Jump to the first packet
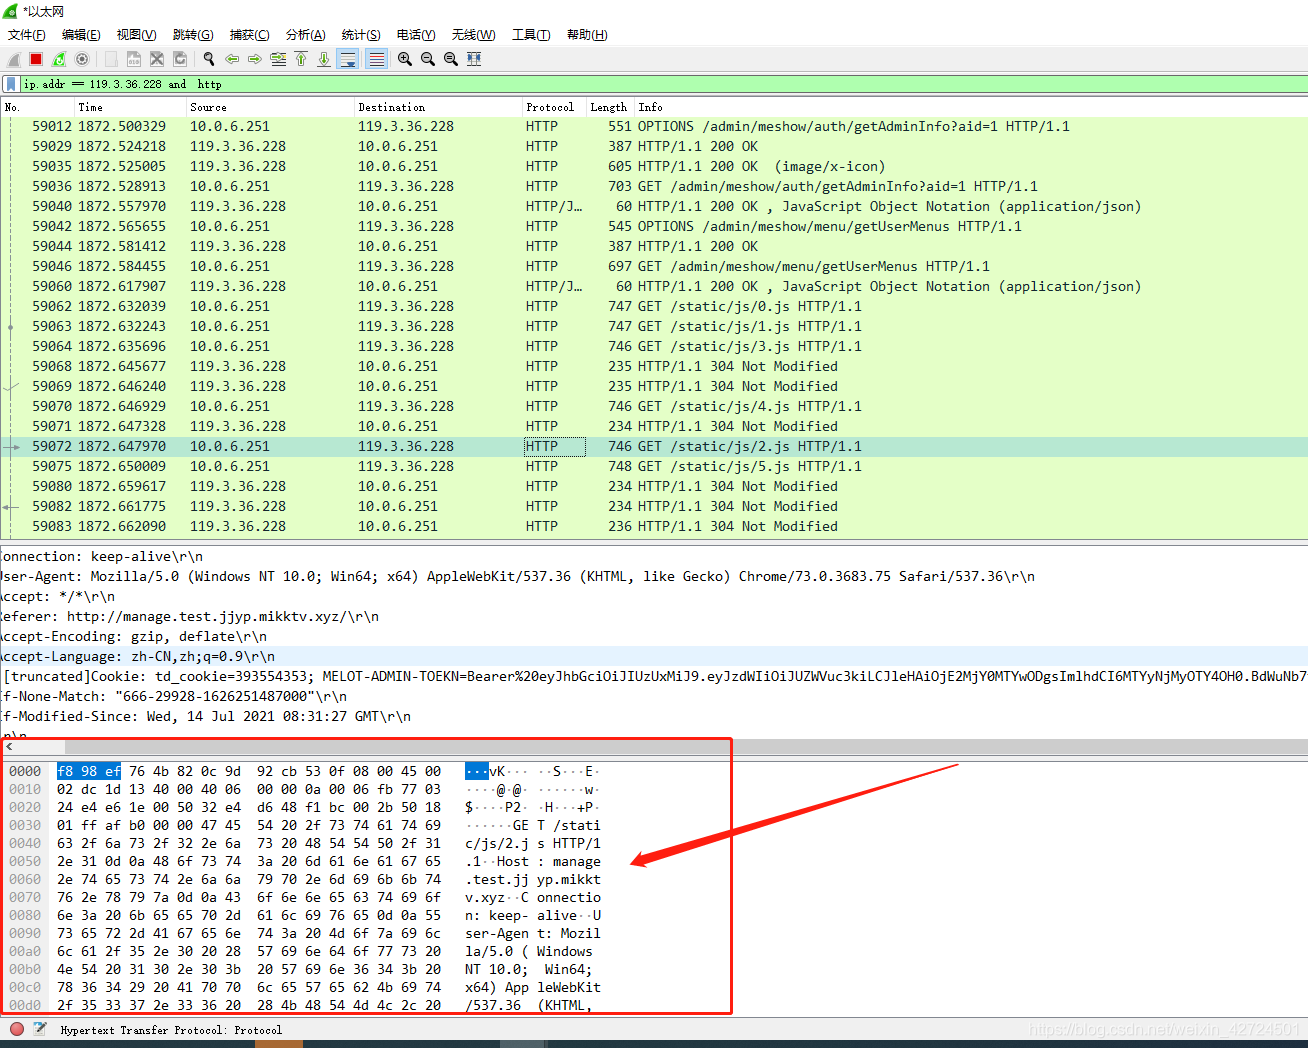 [x=301, y=60]
